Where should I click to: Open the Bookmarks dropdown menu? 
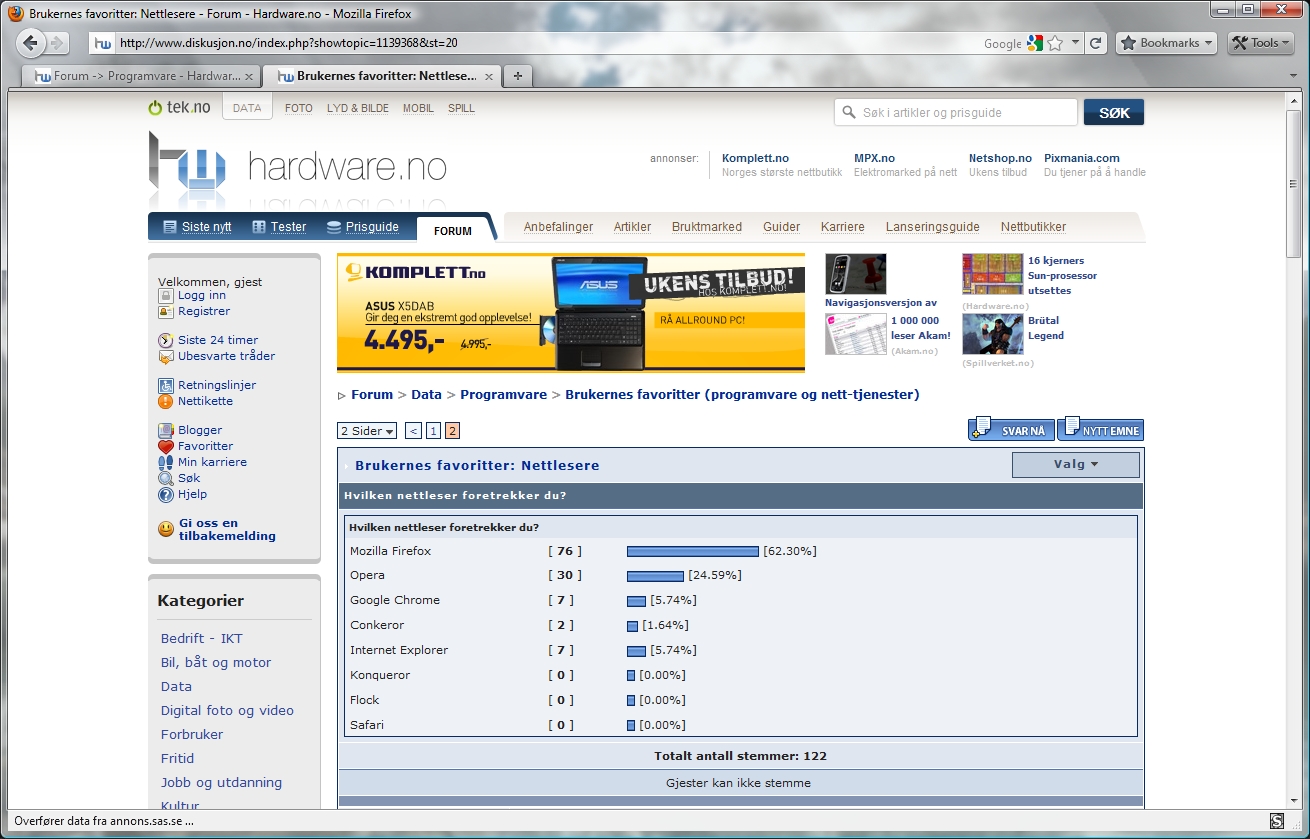click(x=1166, y=43)
